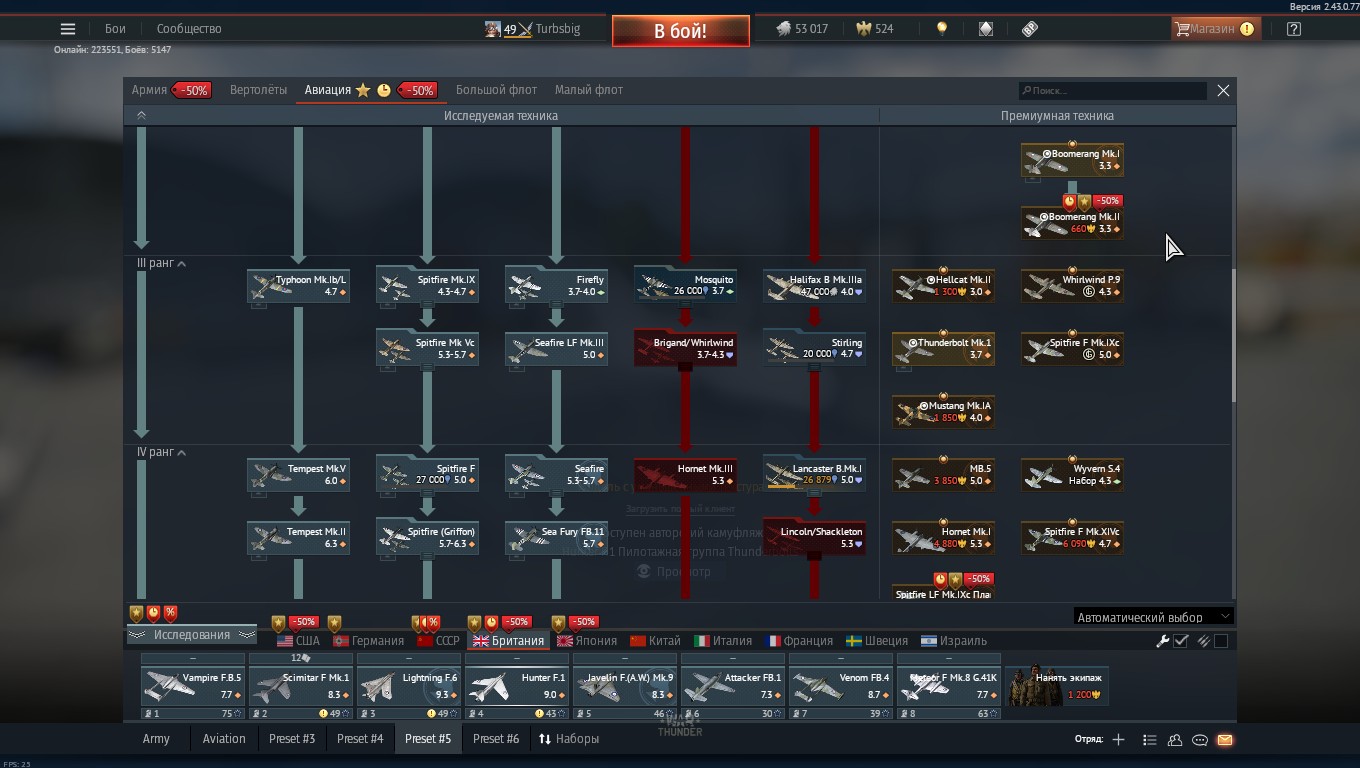
Task: Switch to the Малый флот tab
Action: click(589, 90)
